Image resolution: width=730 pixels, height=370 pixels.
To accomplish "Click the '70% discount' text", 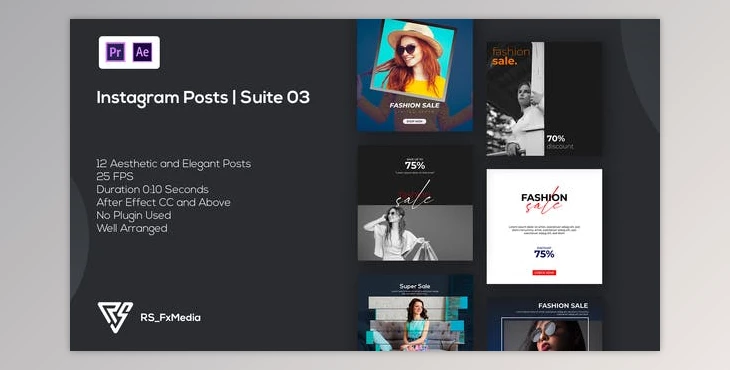I will point(559,142).
